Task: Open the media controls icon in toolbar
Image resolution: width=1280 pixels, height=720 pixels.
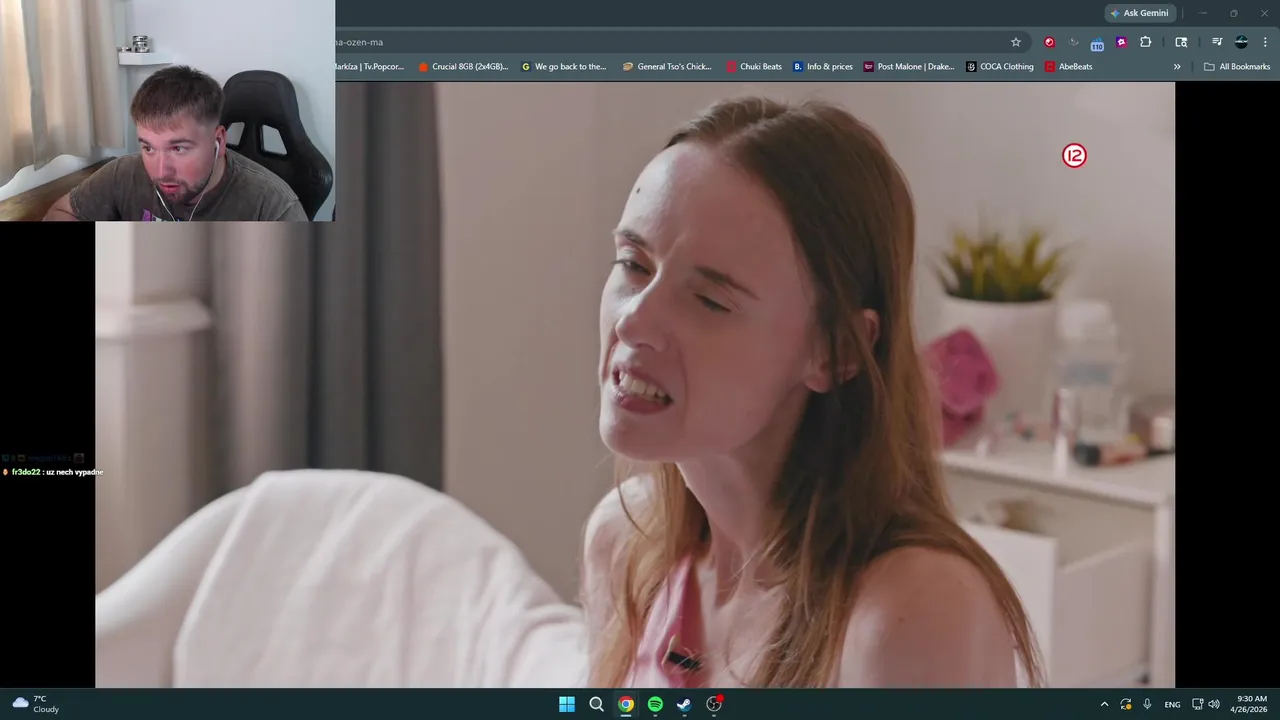Action: pos(1217,42)
